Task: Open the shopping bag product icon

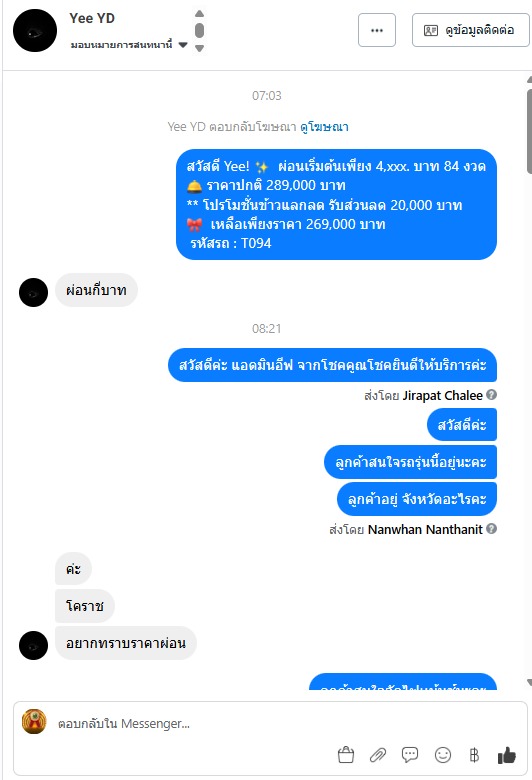Action: (x=345, y=755)
